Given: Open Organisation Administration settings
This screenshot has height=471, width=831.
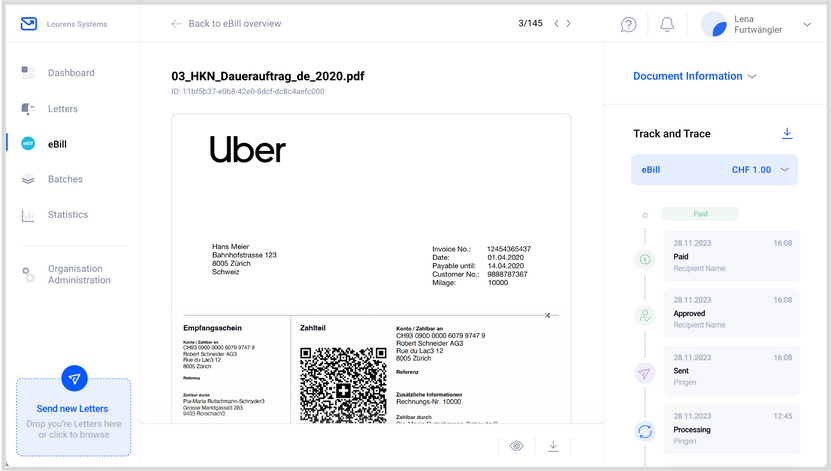Looking at the screenshot, I should 79,274.
